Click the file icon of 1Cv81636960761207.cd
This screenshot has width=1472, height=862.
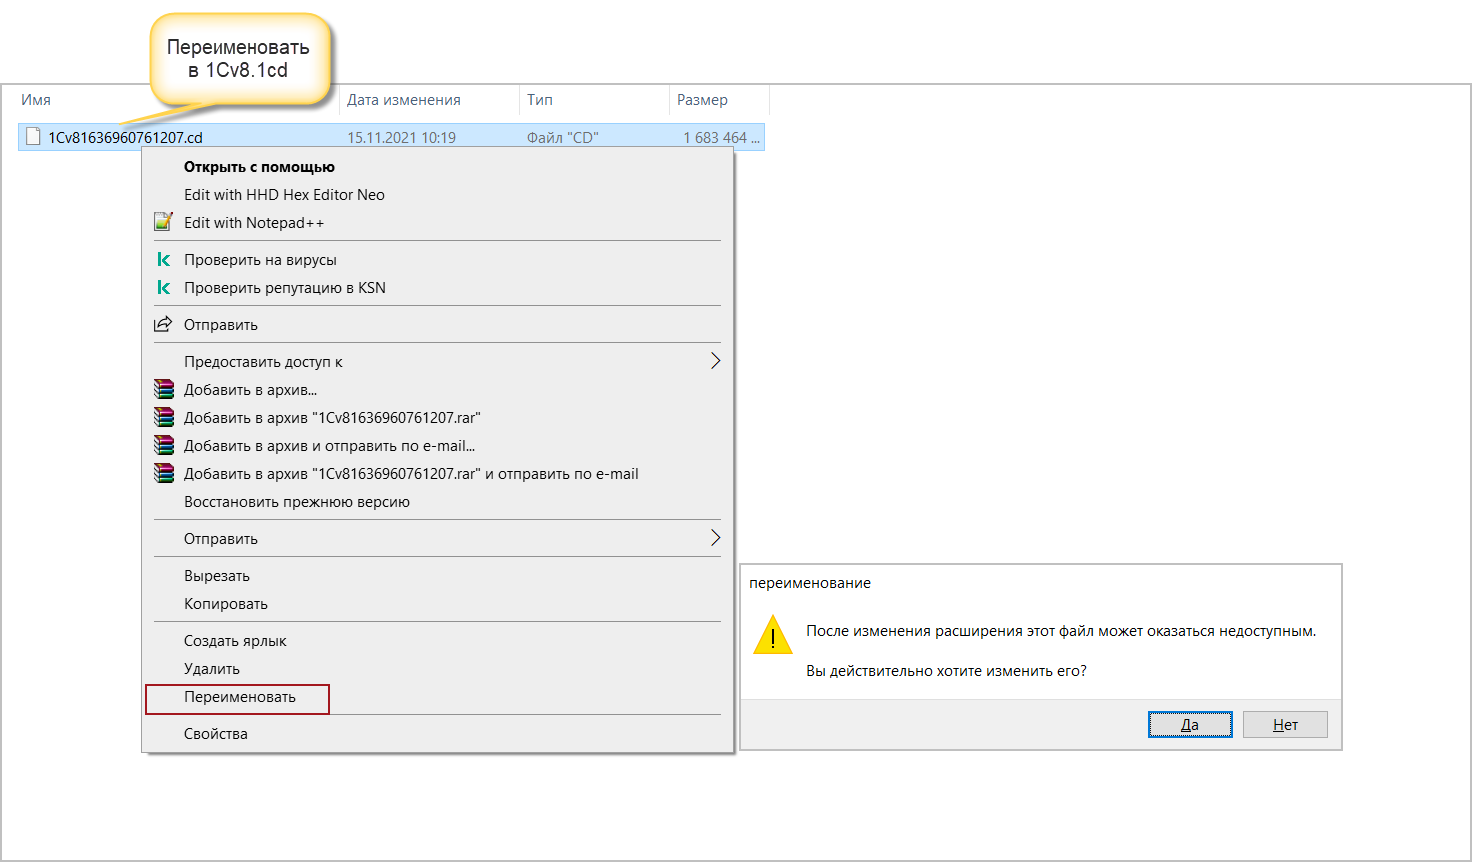pyautogui.click(x=33, y=137)
